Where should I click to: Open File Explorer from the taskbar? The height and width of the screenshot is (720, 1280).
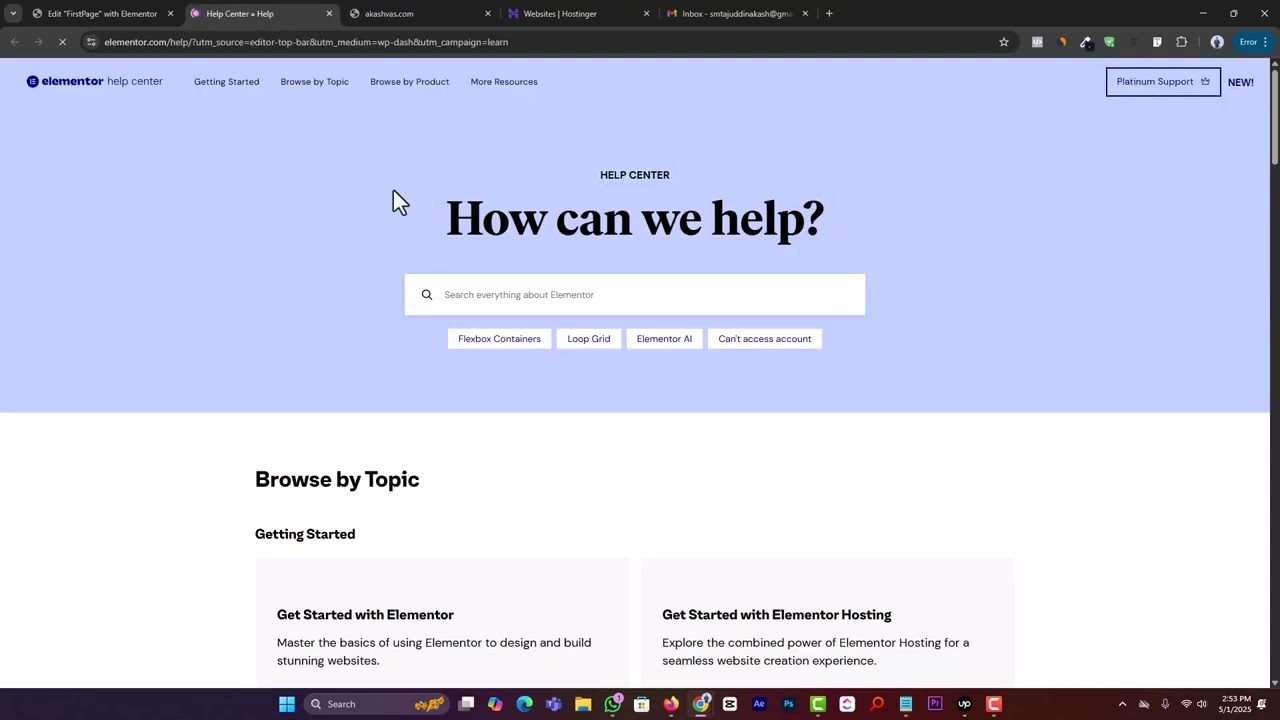583,704
